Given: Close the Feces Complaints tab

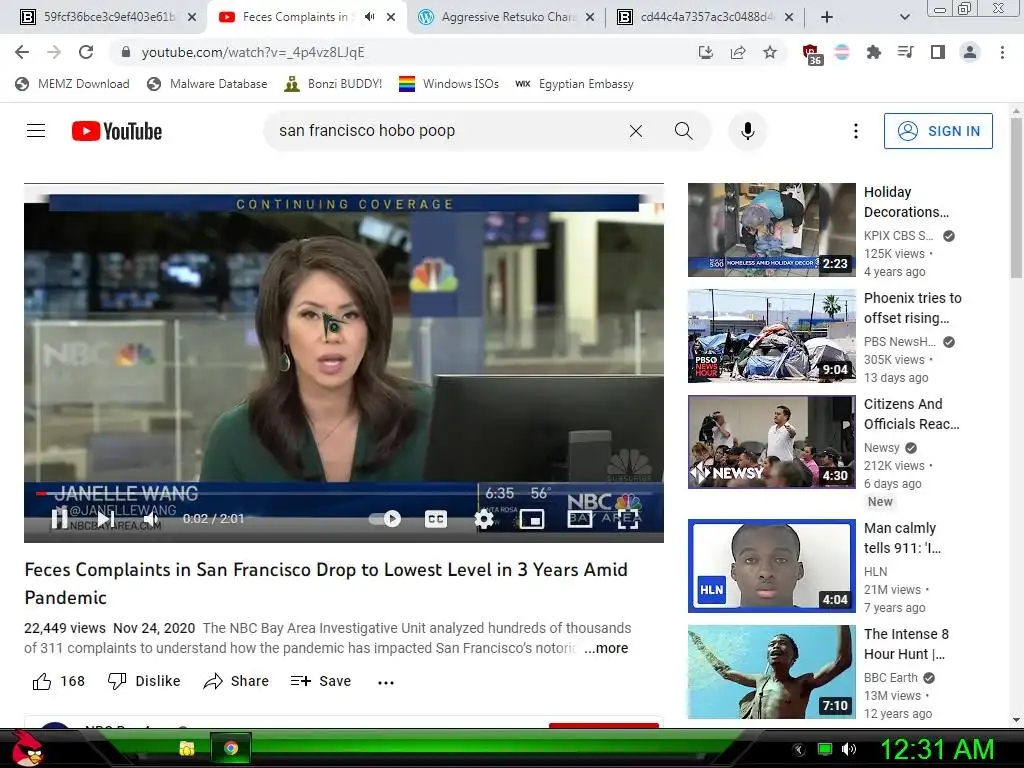Looking at the screenshot, I should (x=391, y=17).
